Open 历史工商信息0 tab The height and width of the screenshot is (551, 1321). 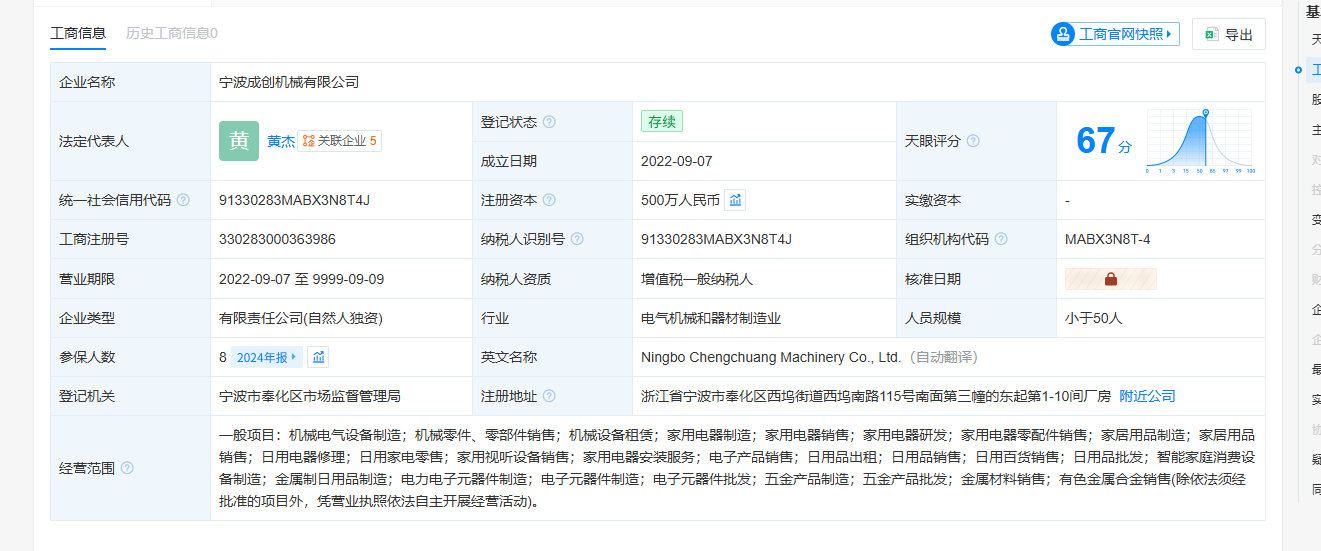(172, 33)
